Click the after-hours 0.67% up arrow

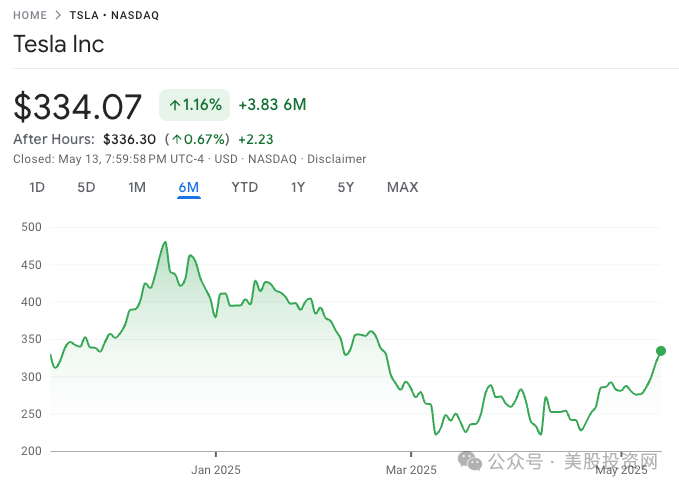click(177, 139)
